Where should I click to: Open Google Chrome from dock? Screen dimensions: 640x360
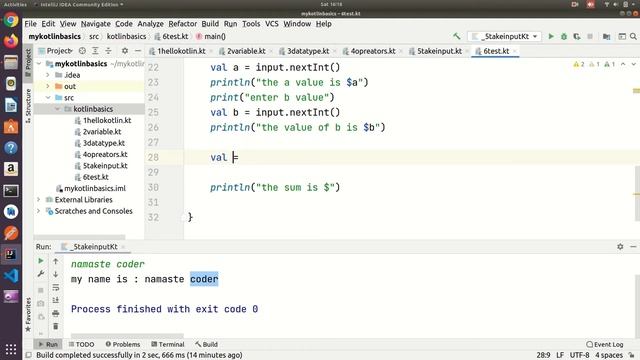coord(11,20)
